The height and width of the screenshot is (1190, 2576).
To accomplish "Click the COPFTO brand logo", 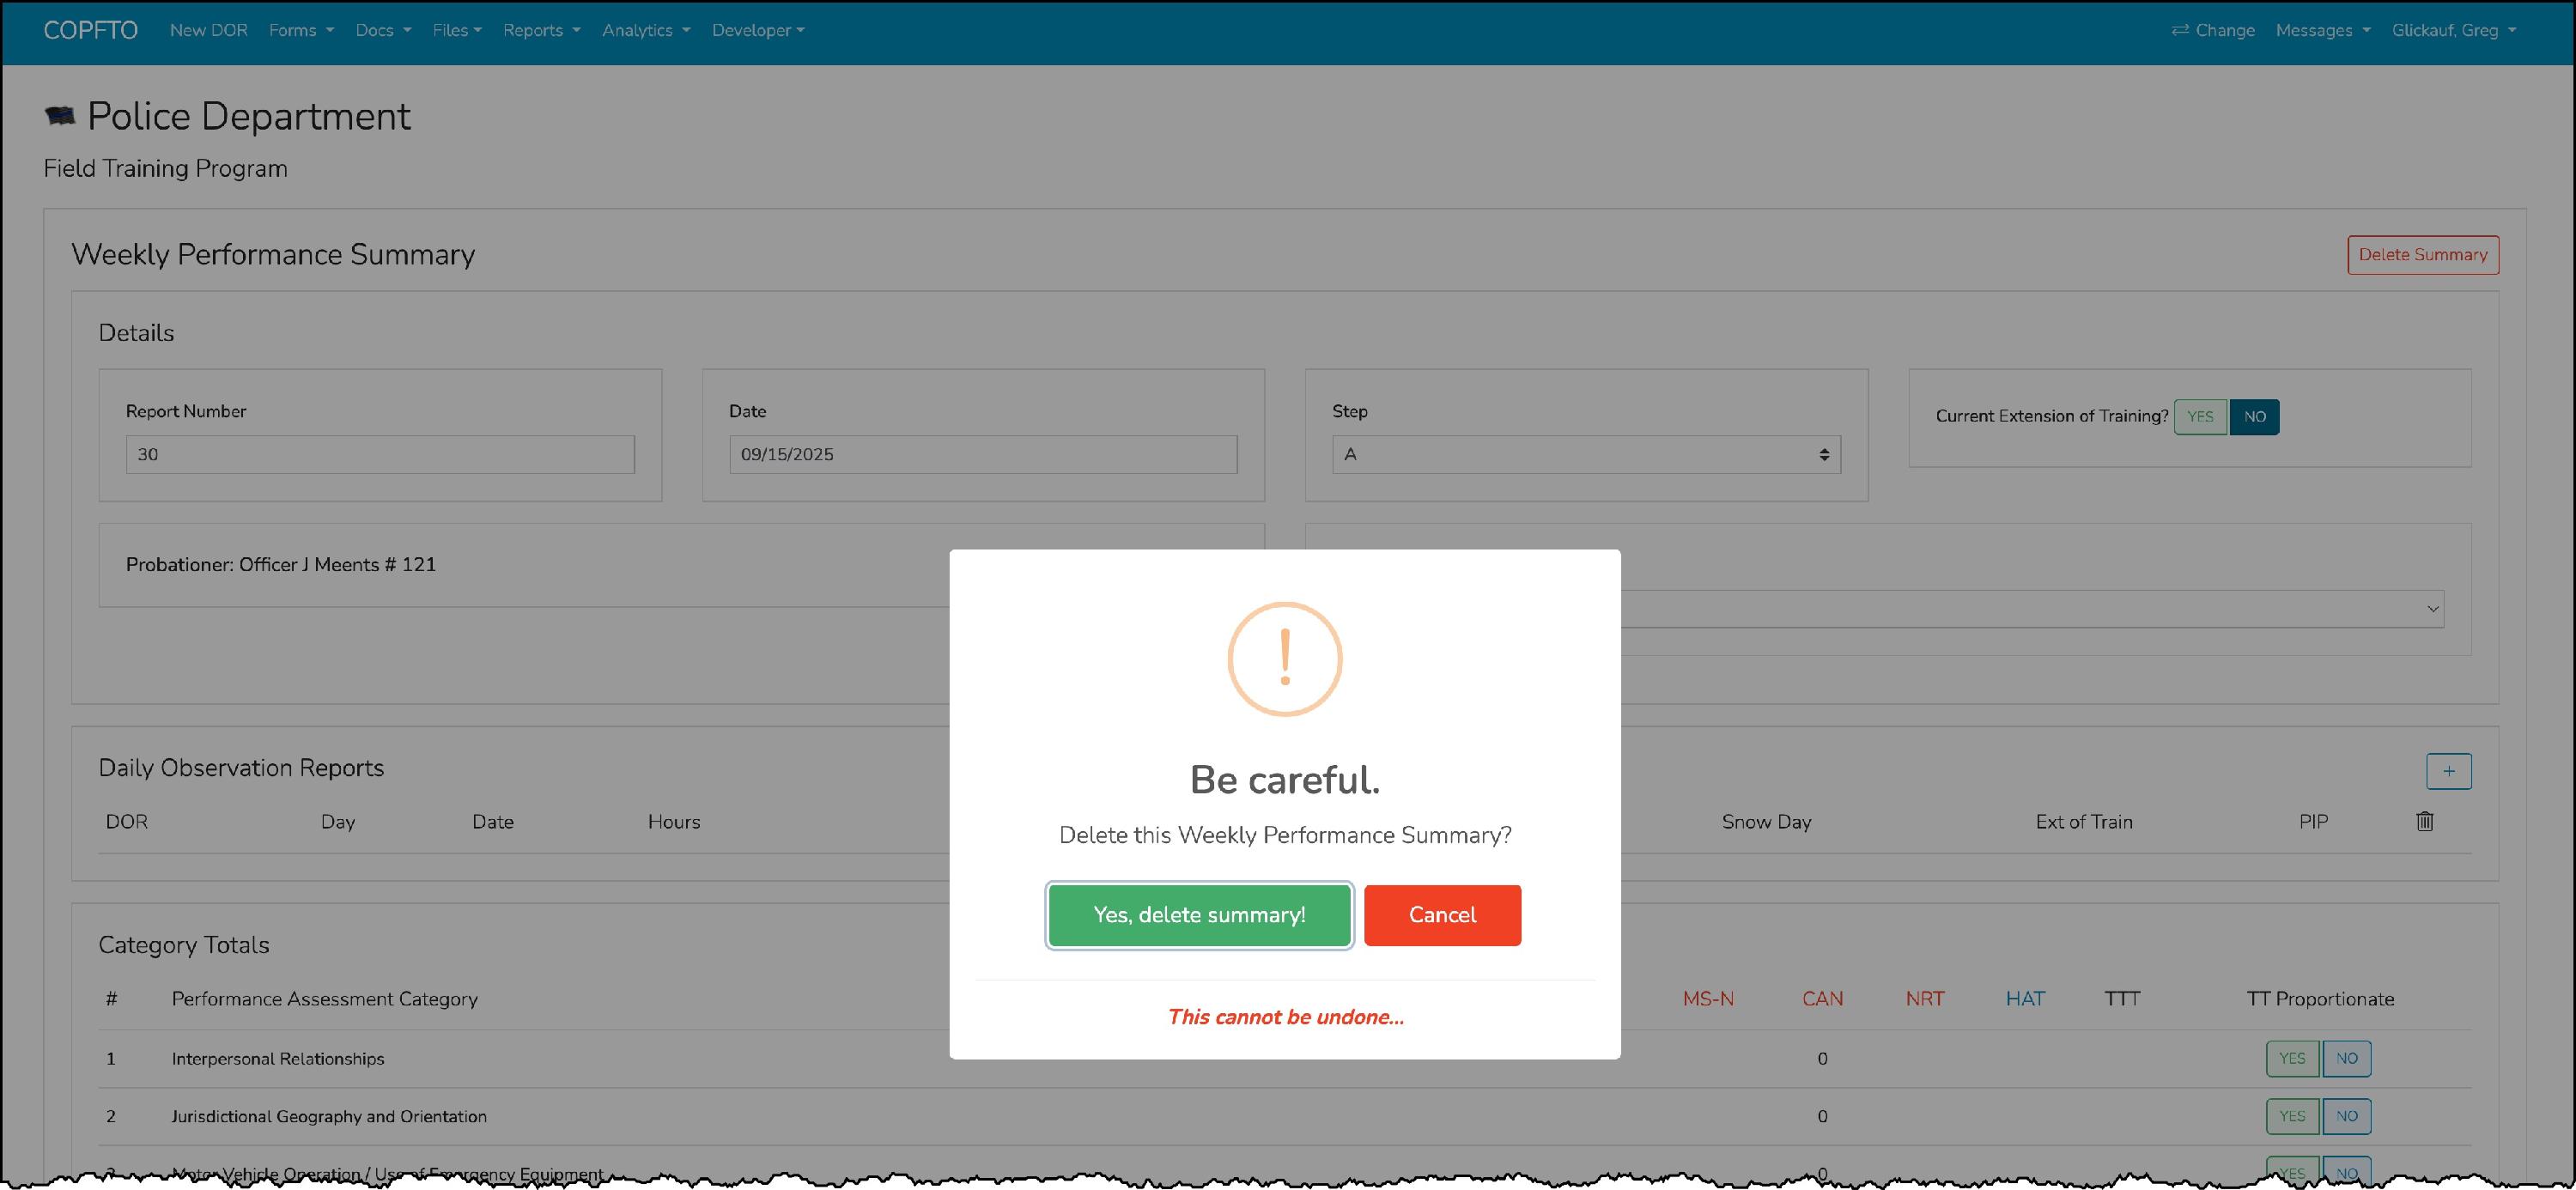I will (90, 30).
